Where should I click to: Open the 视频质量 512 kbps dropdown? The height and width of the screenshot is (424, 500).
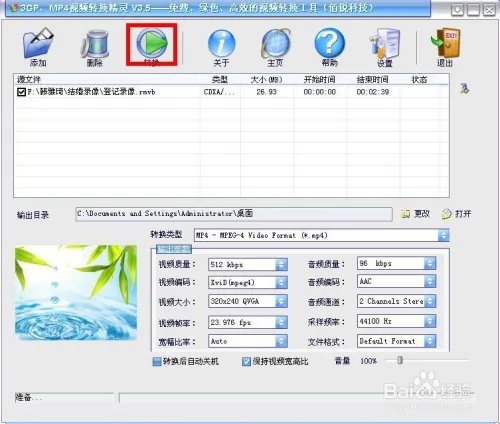281,265
